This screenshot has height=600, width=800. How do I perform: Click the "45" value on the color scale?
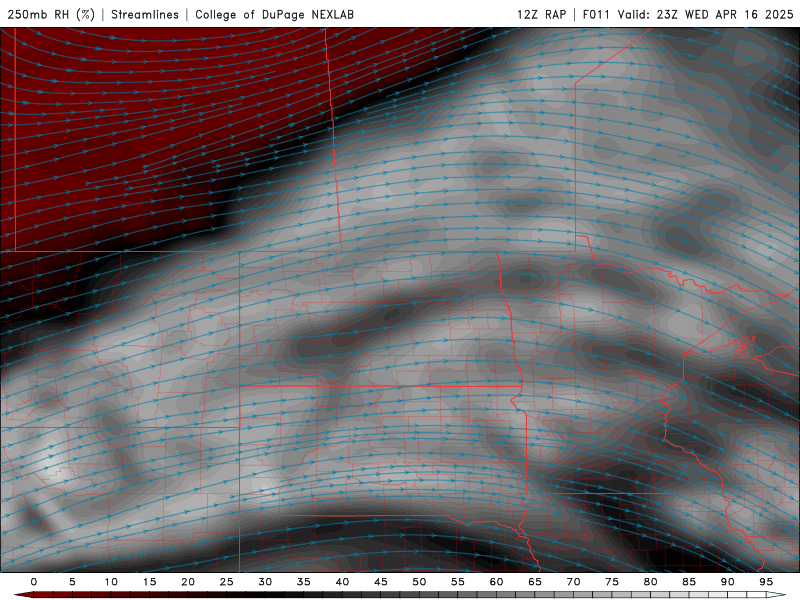[381, 582]
